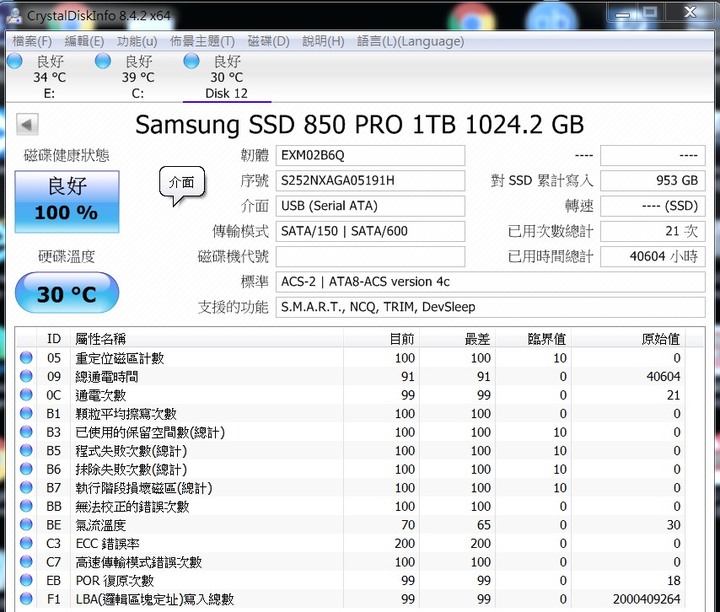Viewport: 720px width, 612px height.
Task: Click status orb of attribute 05 row
Action: (26, 358)
